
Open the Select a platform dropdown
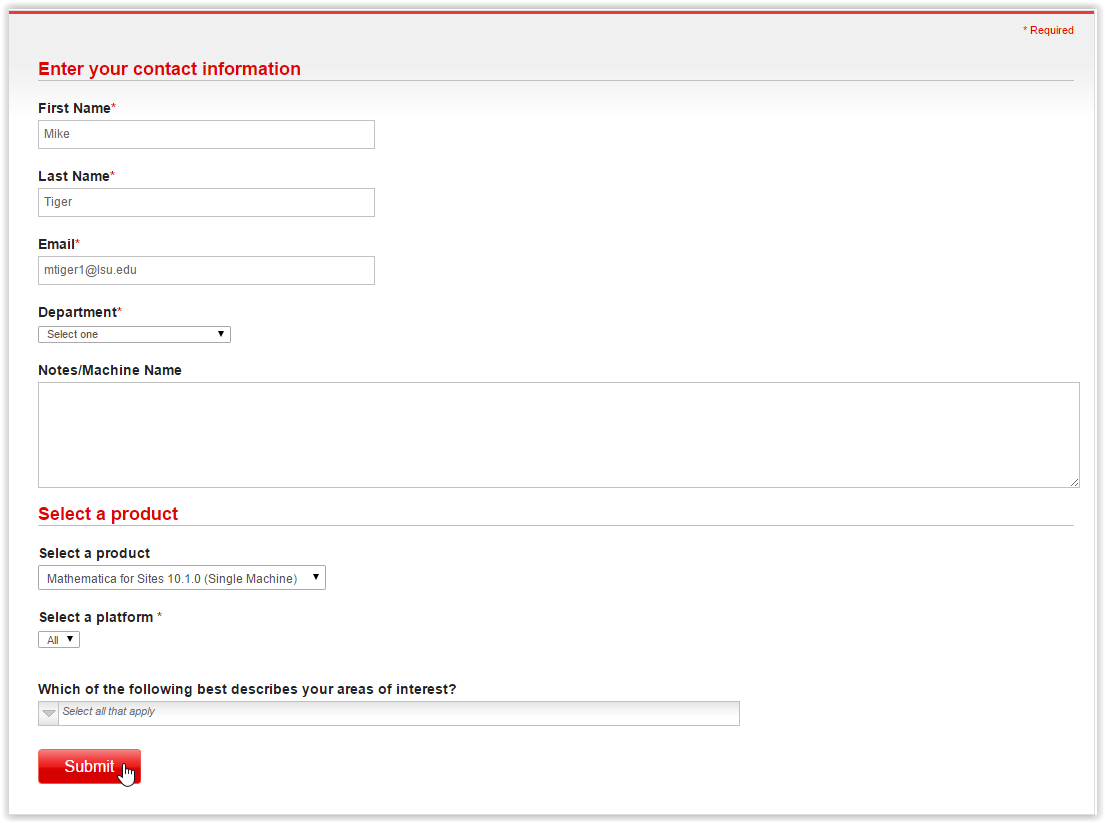pyautogui.click(x=59, y=640)
